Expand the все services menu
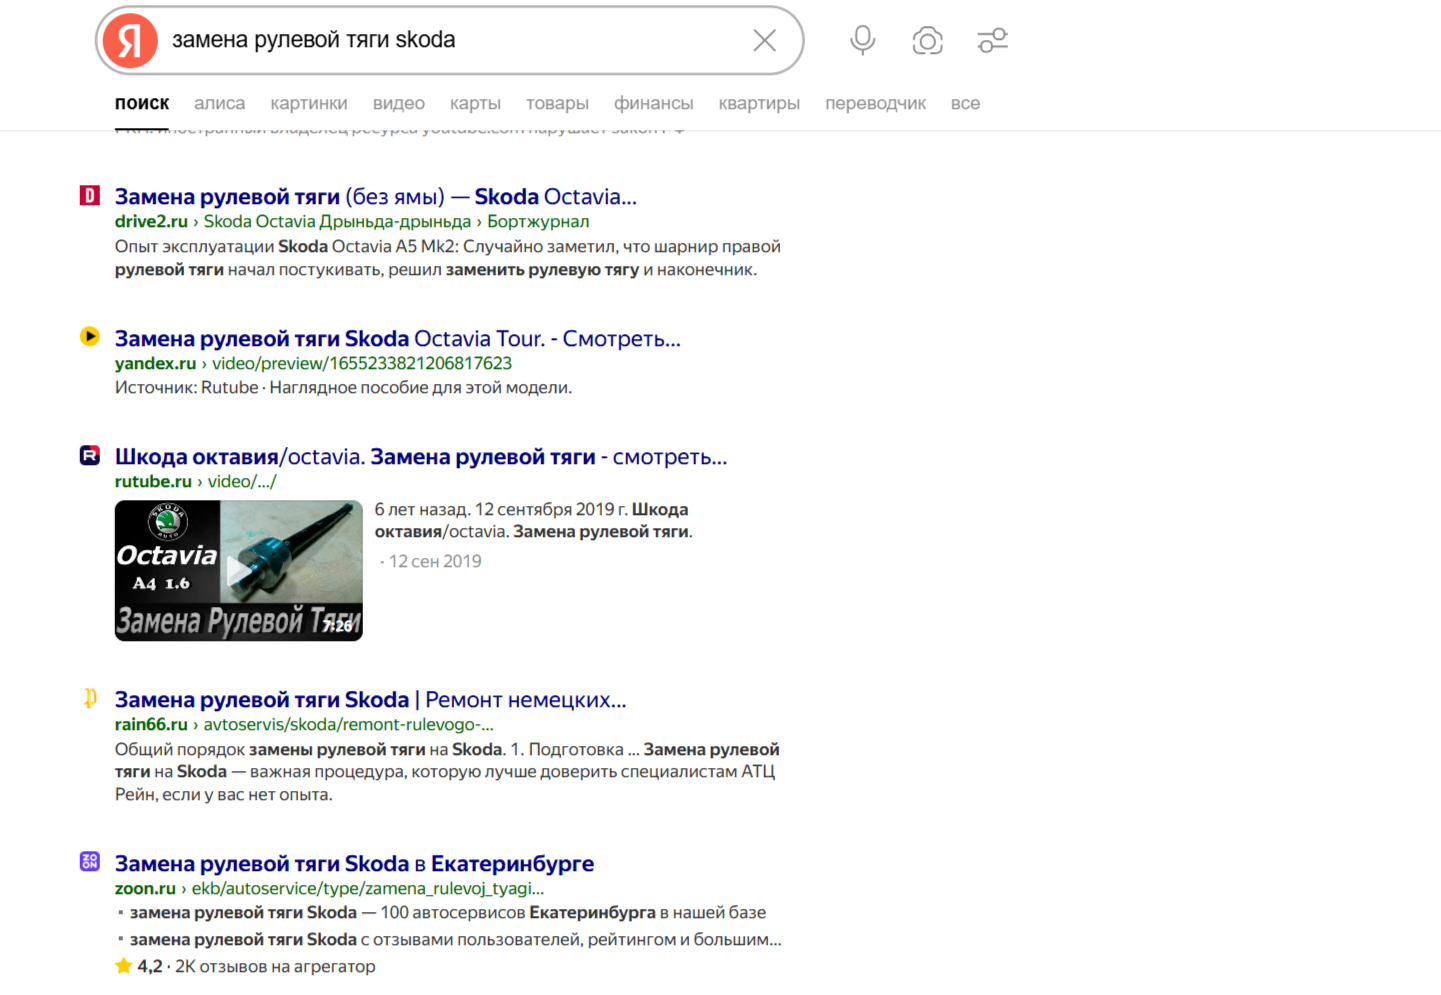 [x=965, y=103]
